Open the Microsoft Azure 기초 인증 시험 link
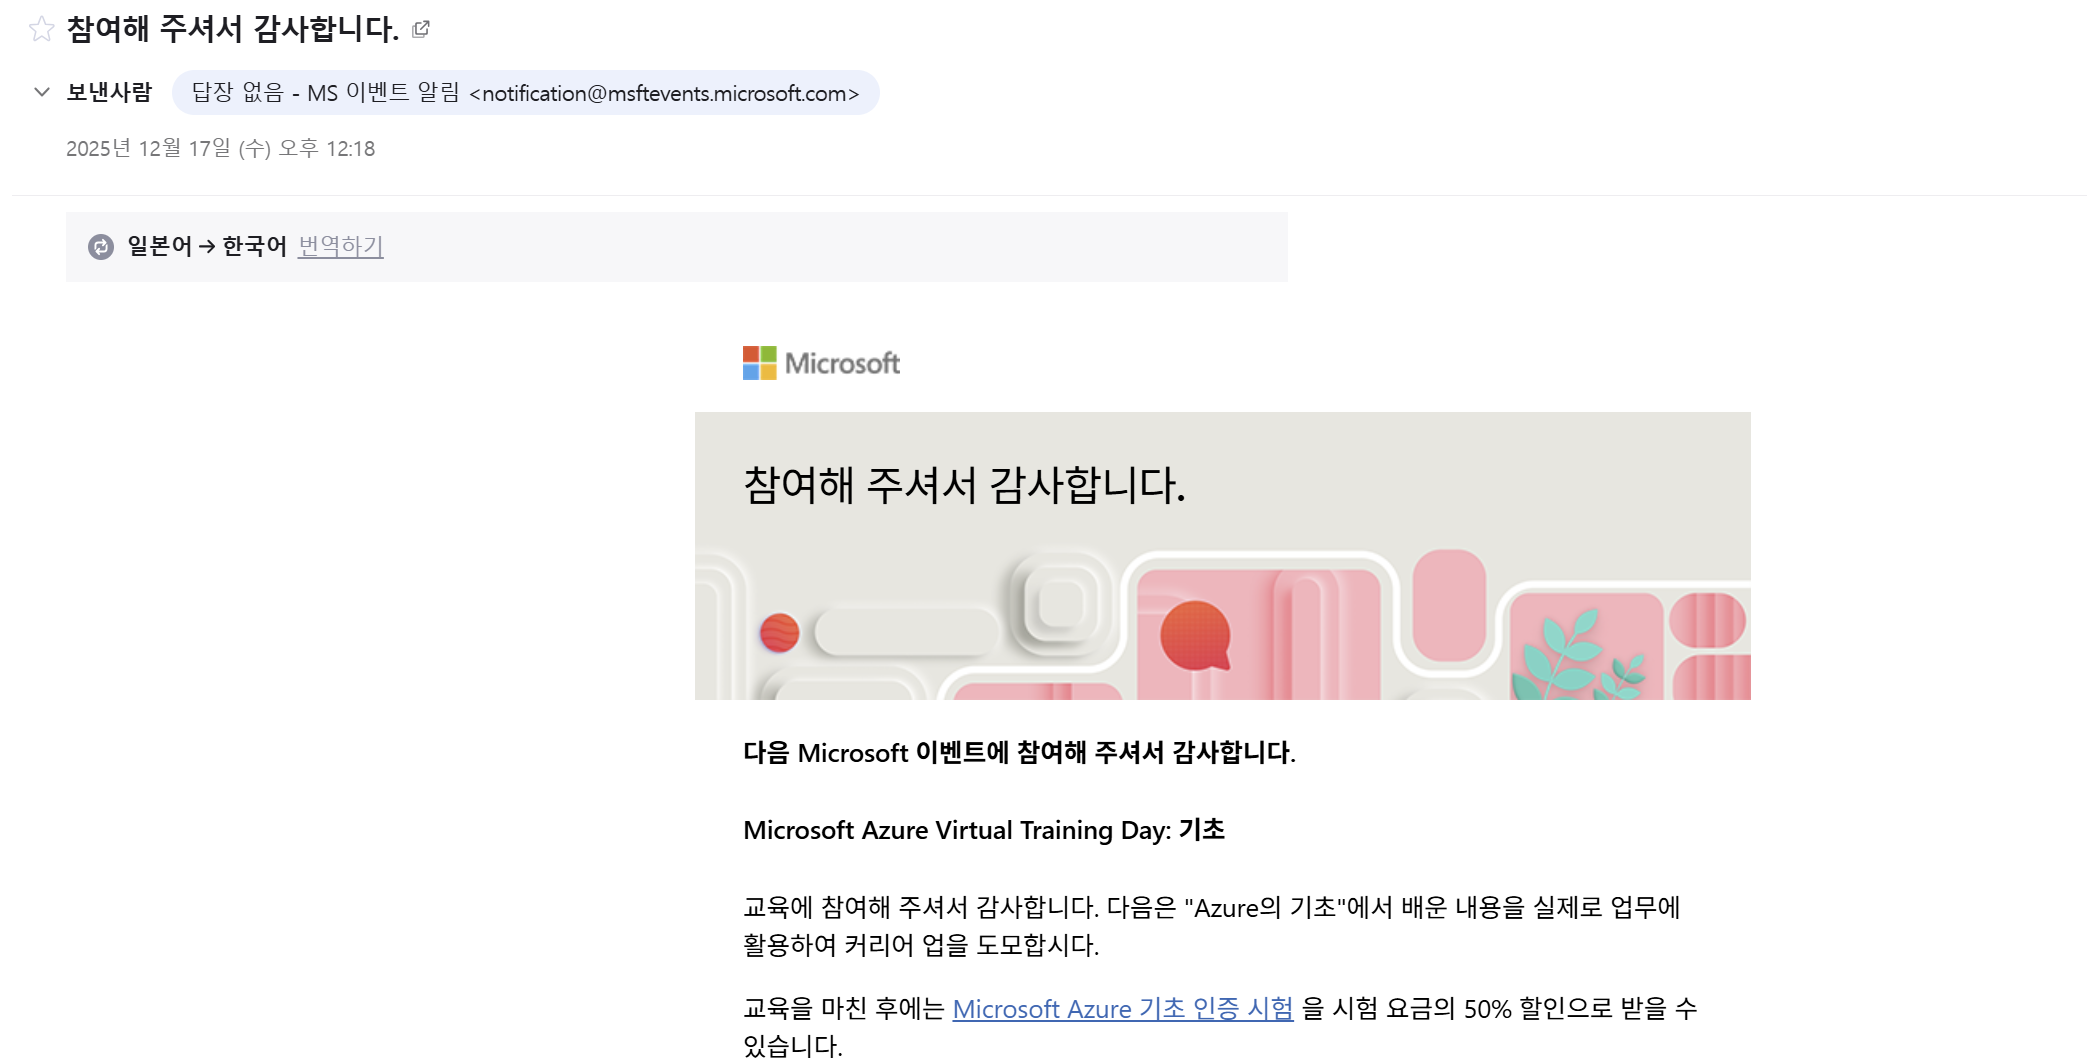This screenshot has height=1061, width=2087. [x=1124, y=1009]
